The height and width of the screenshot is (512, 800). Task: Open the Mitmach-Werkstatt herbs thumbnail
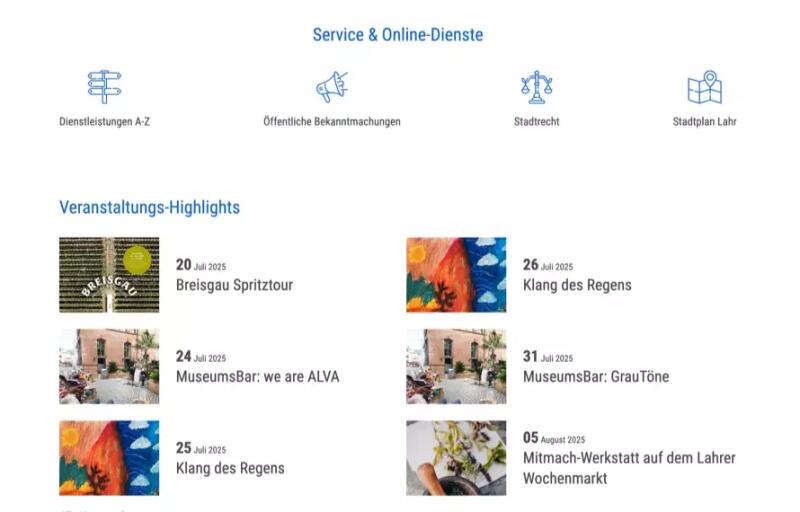(456, 458)
